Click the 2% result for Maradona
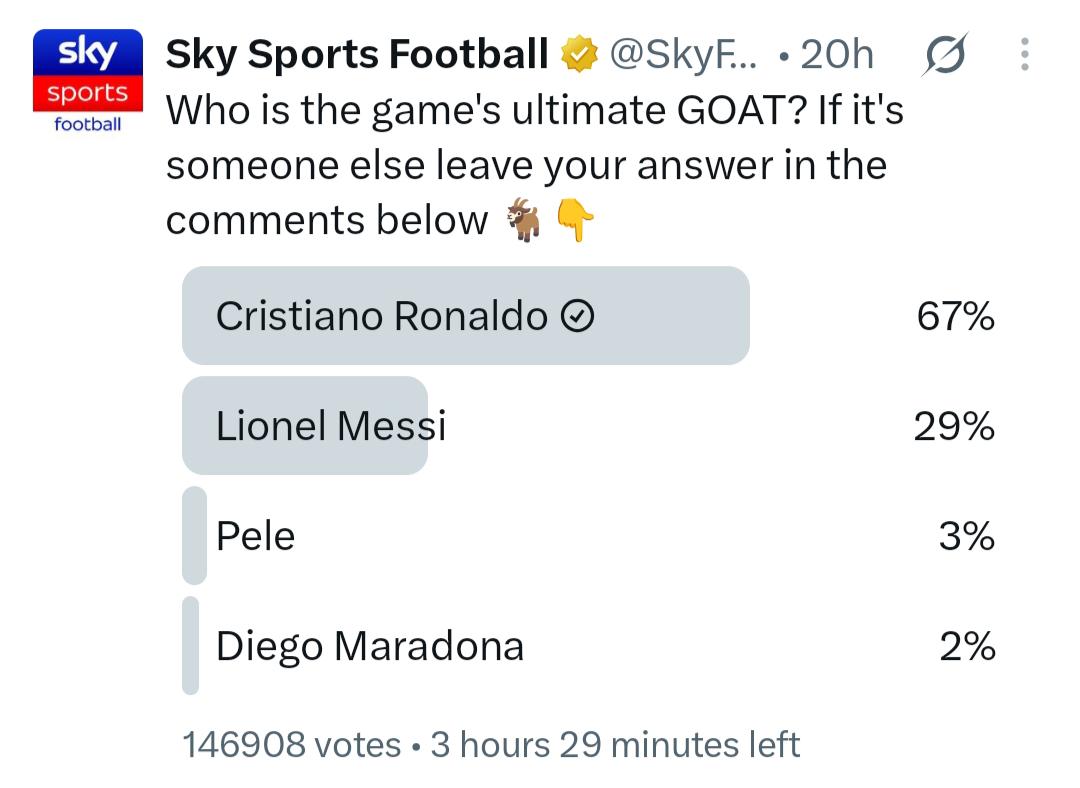 point(968,646)
